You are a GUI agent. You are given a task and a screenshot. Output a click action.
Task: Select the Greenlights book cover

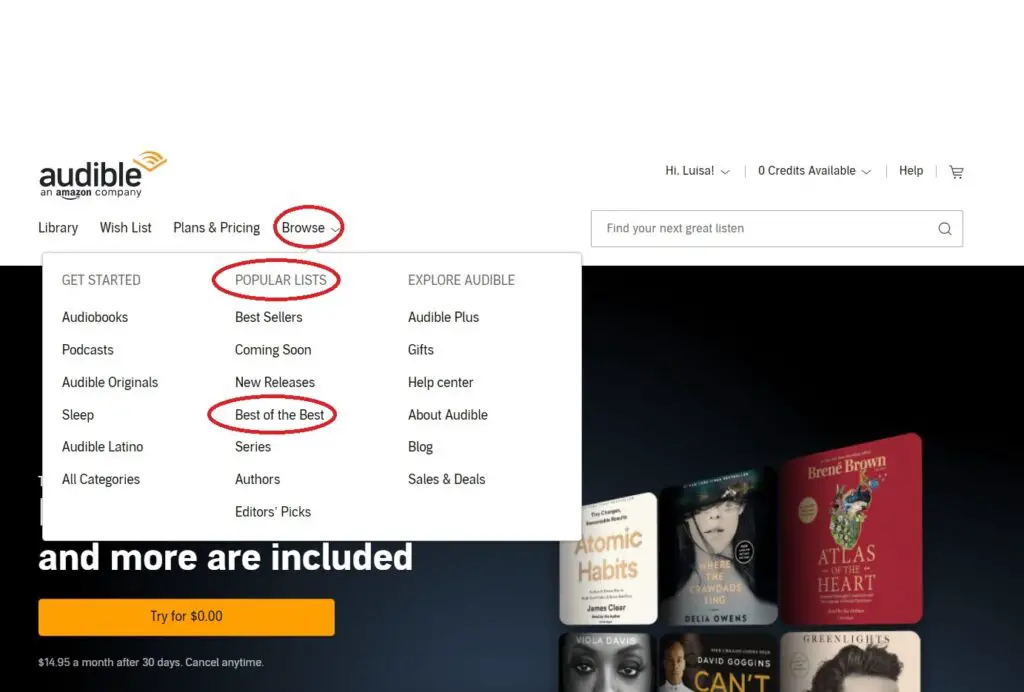850,661
